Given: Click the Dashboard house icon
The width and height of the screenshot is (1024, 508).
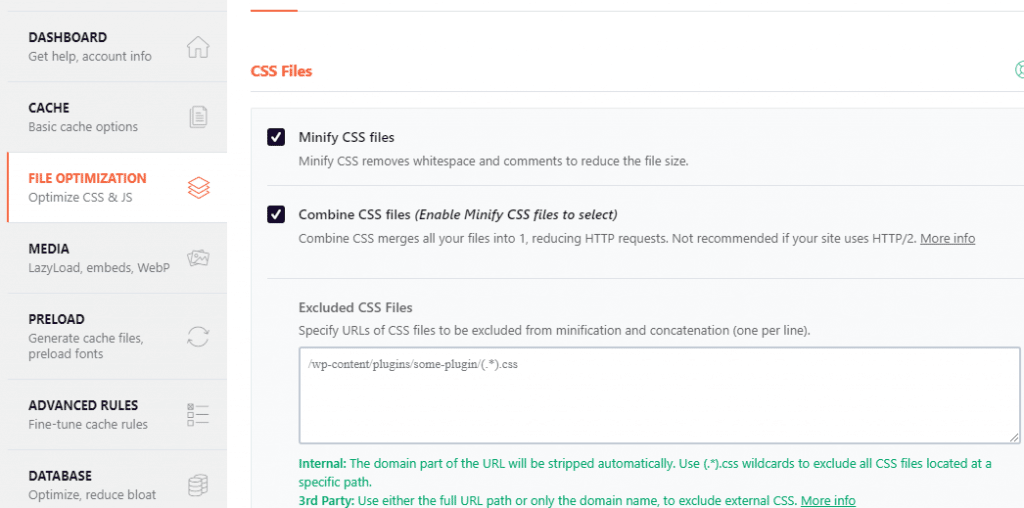Looking at the screenshot, I should click(198, 47).
